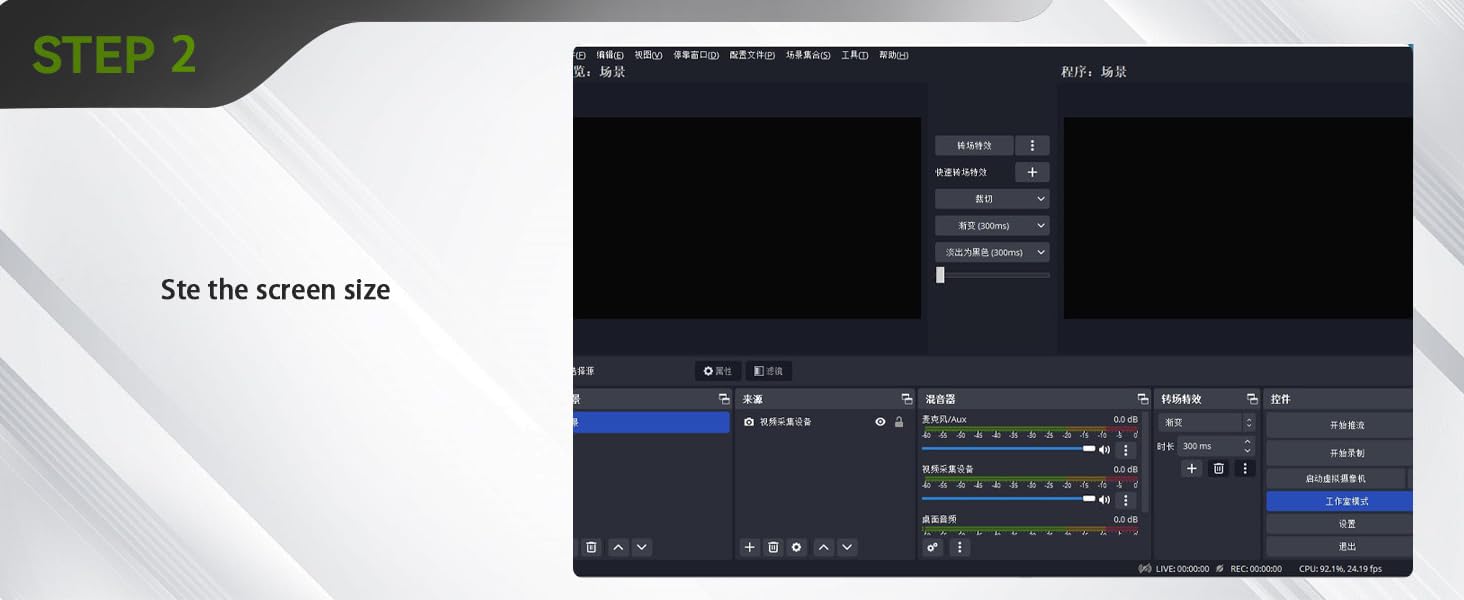Expand the 渐变 (300ms) quick transition dropdown
Screen dimensions: 1464x600
tap(992, 226)
